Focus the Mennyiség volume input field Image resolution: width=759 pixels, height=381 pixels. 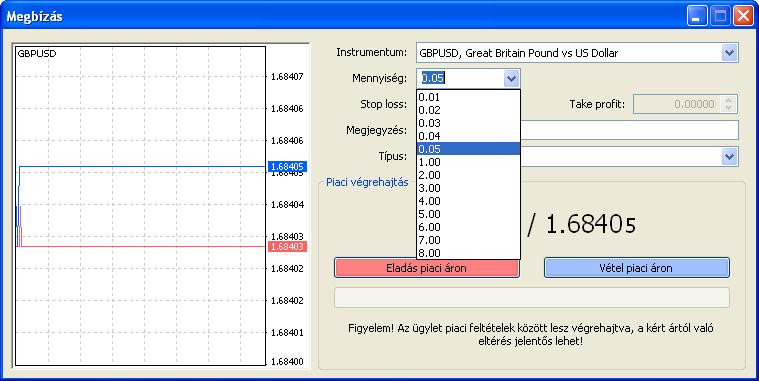(460, 78)
